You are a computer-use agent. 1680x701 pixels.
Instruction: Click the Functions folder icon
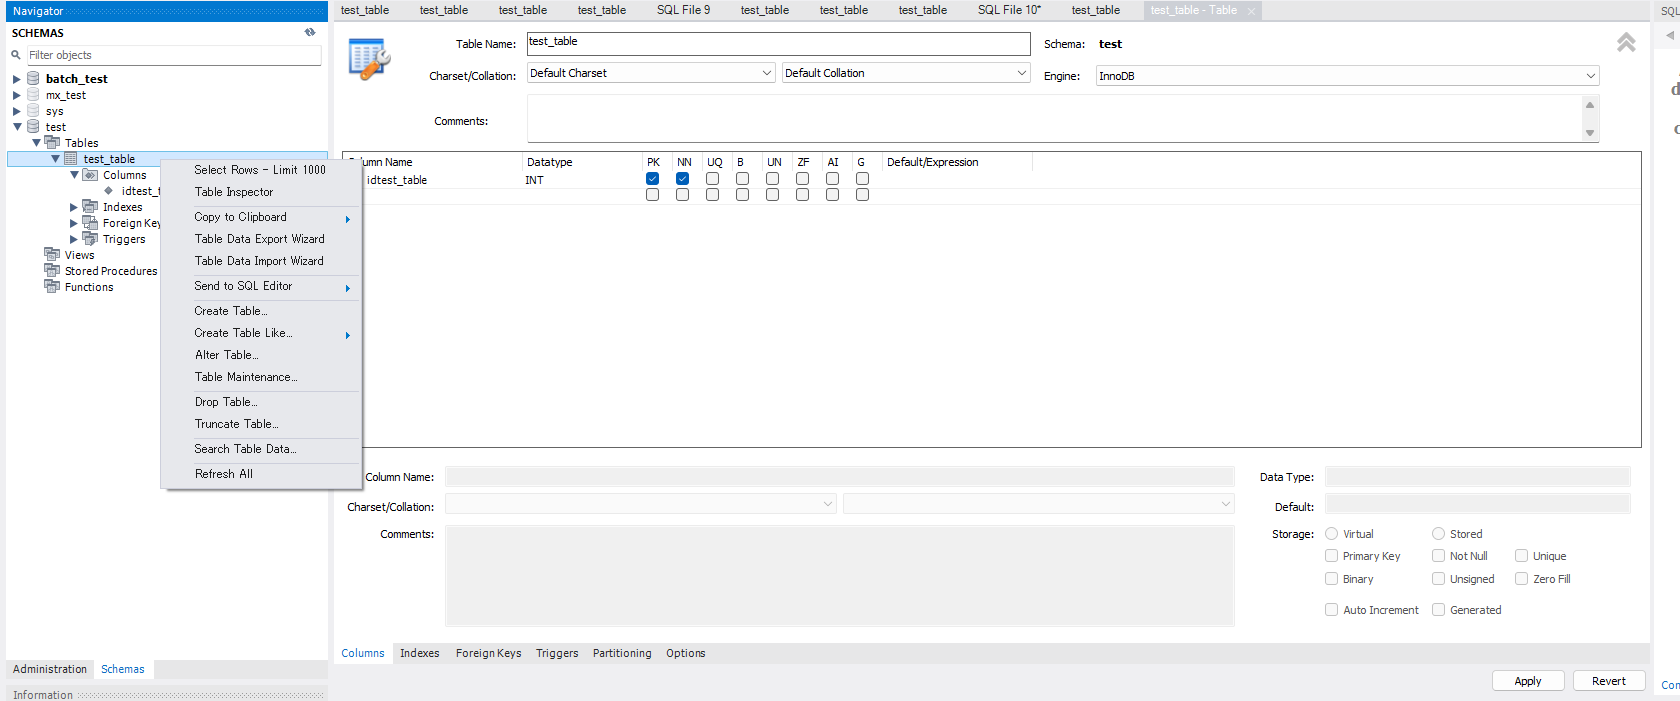(x=52, y=286)
